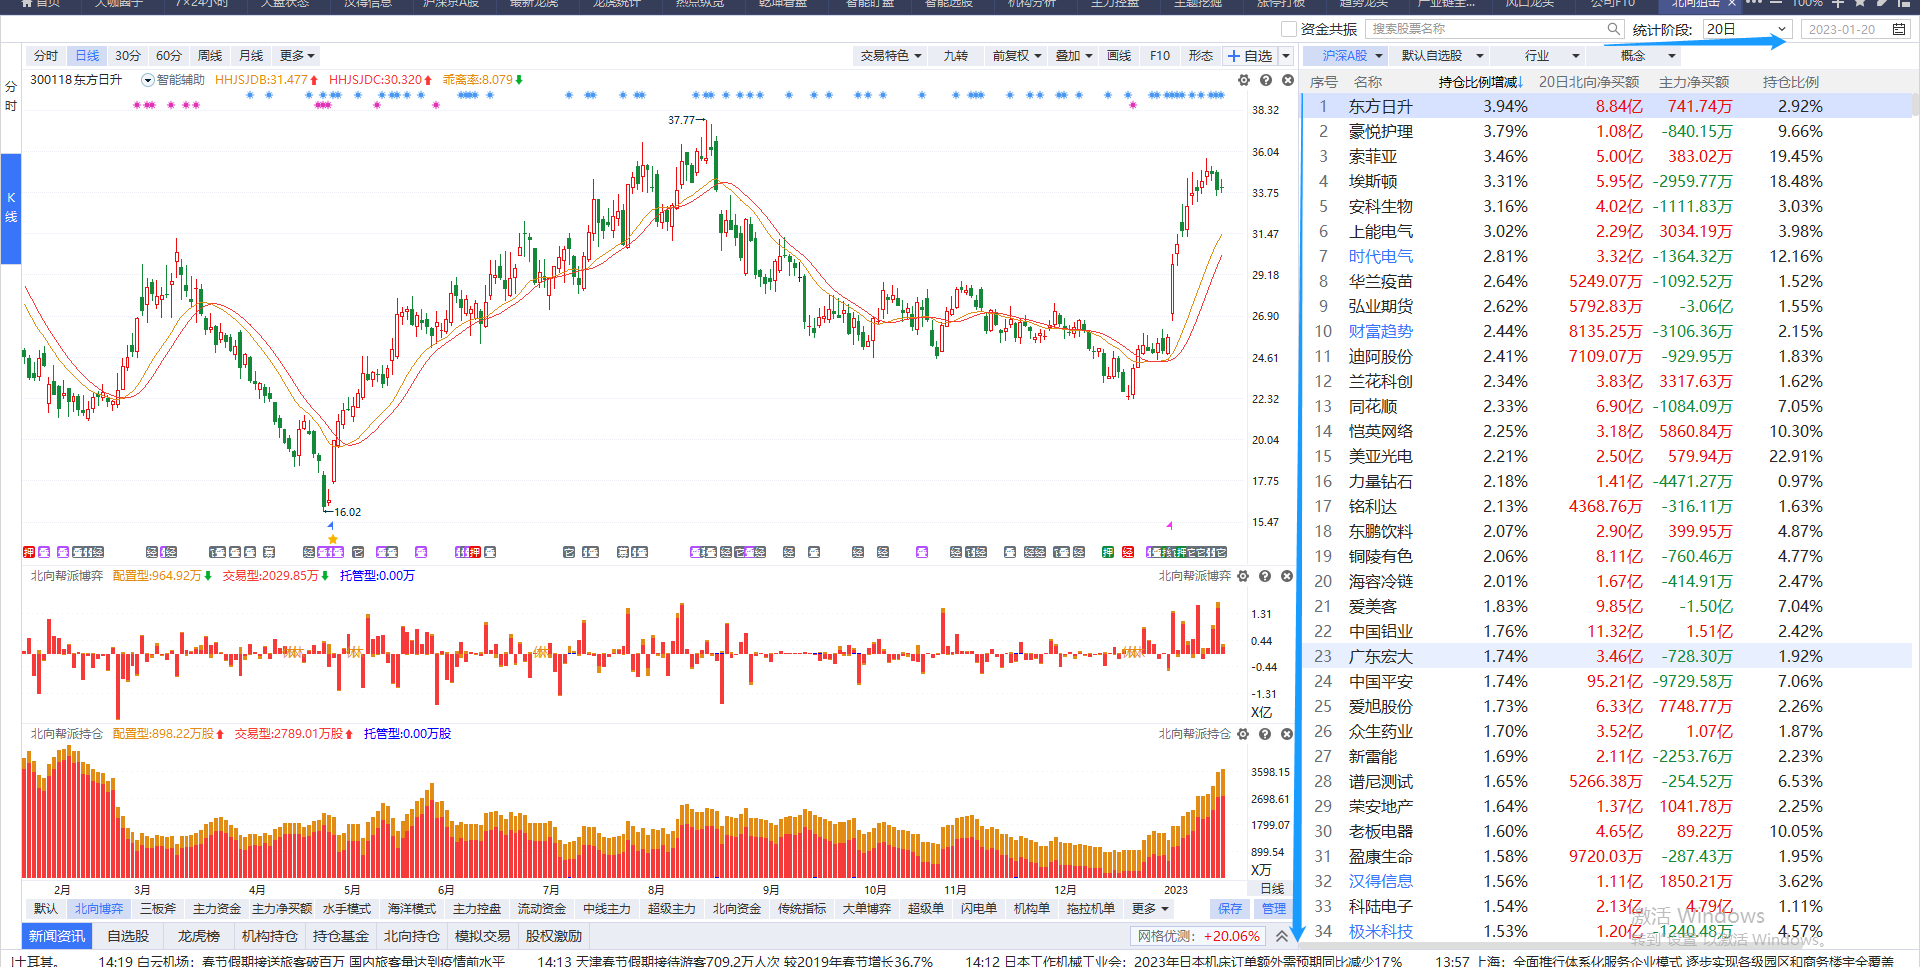The image size is (1920, 967).
Task: Click 网格优测 +20.06% indicator
Action: click(1198, 936)
